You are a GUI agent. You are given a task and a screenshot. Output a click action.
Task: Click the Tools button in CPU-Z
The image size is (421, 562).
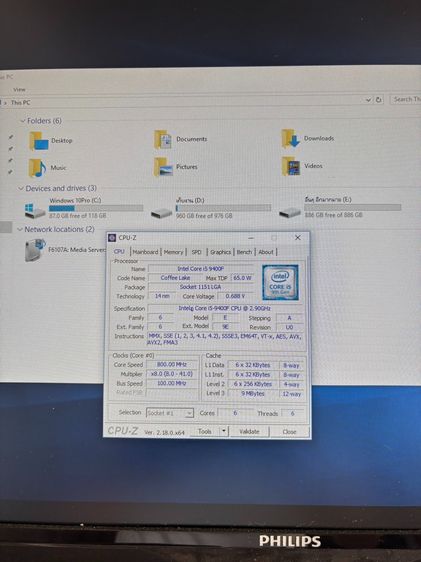click(x=205, y=431)
